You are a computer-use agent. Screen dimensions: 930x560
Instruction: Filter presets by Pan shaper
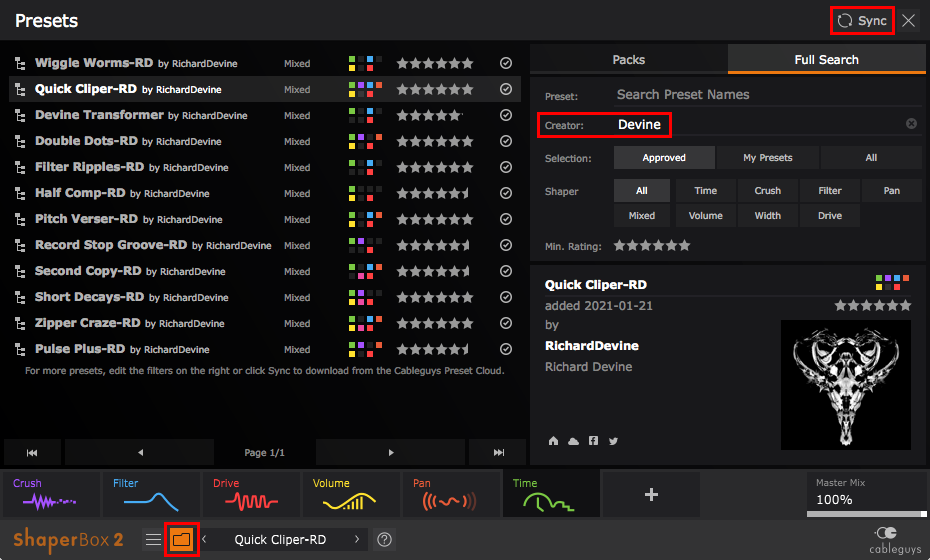[891, 191]
